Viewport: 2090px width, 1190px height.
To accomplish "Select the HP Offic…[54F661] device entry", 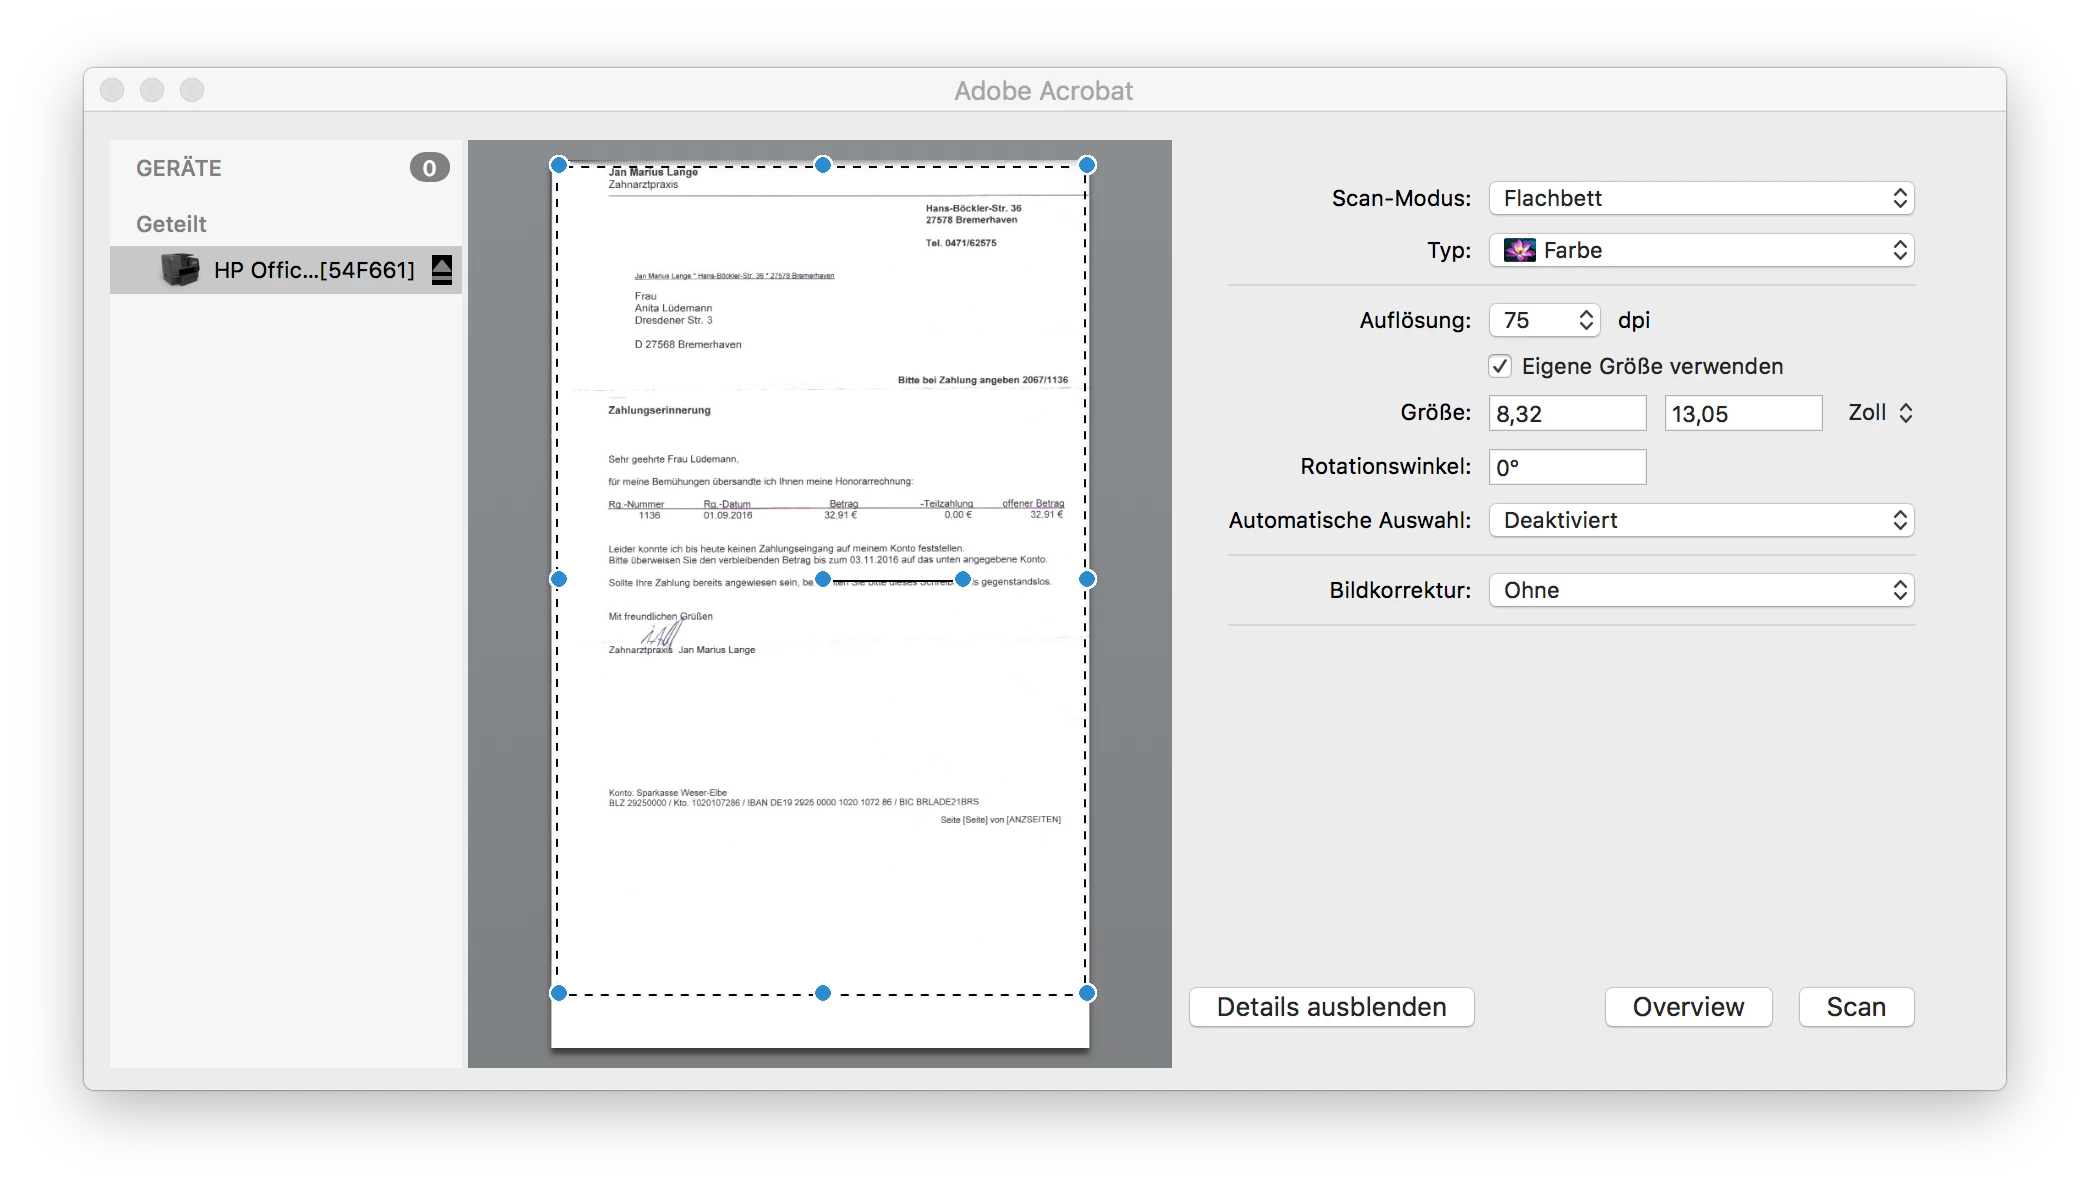I will pyautogui.click(x=313, y=270).
